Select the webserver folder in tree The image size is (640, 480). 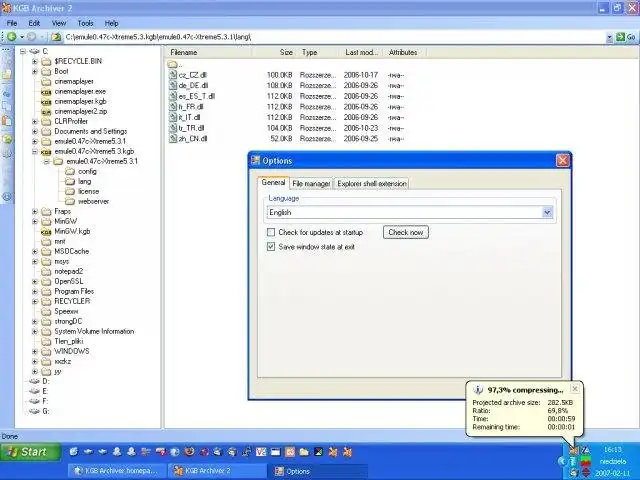coord(93,201)
